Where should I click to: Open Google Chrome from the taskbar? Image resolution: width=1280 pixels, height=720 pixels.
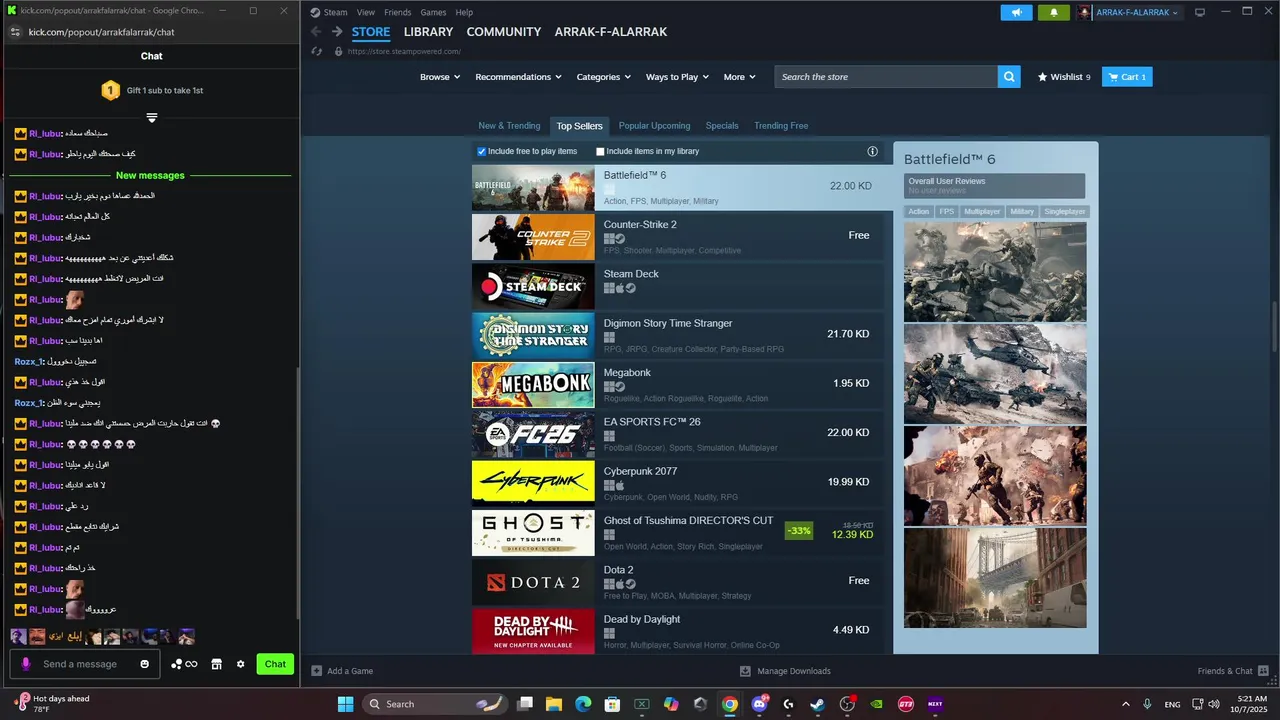click(730, 704)
